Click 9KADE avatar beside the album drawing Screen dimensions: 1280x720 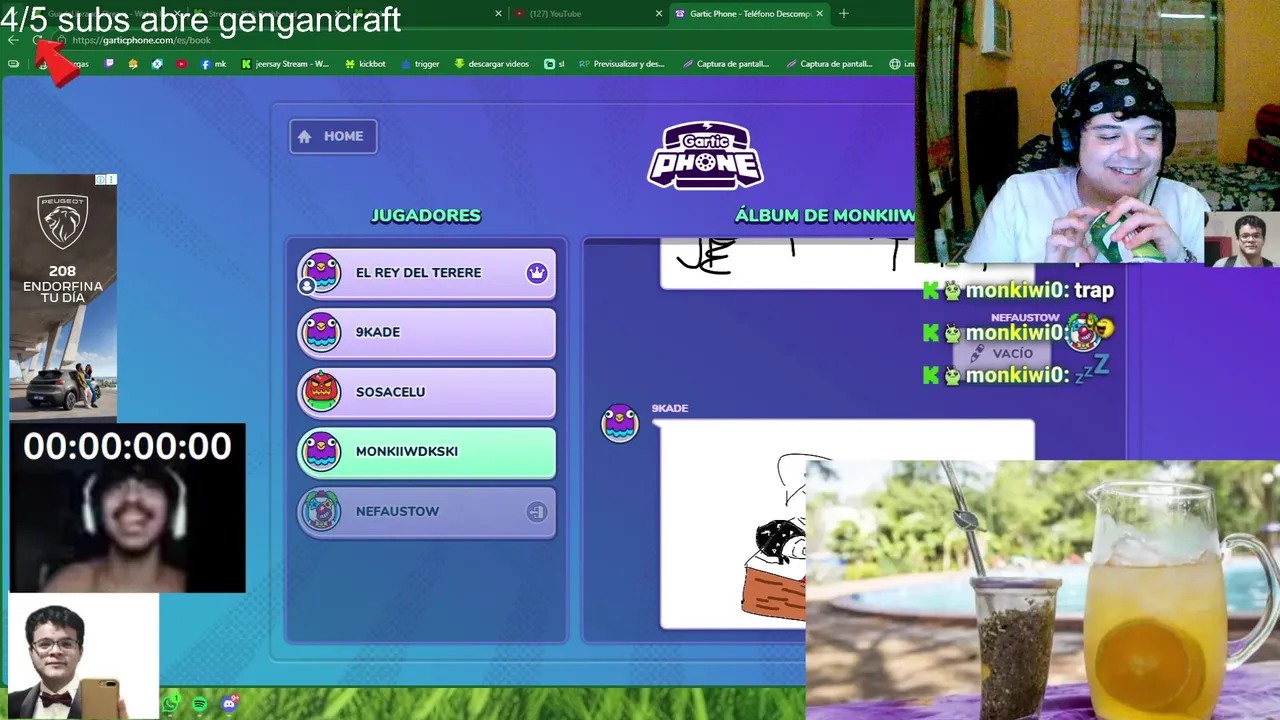tap(619, 423)
